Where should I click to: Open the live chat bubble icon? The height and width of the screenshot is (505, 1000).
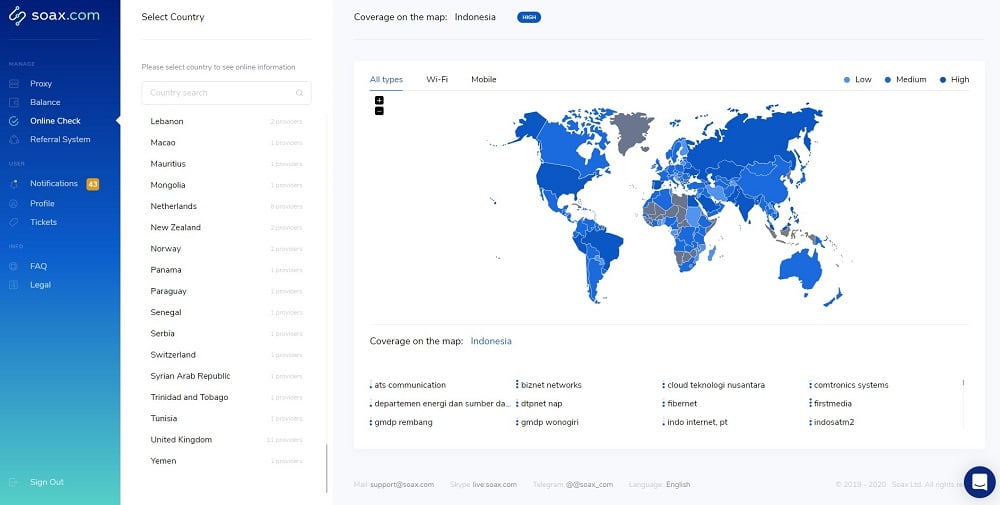(x=980, y=482)
